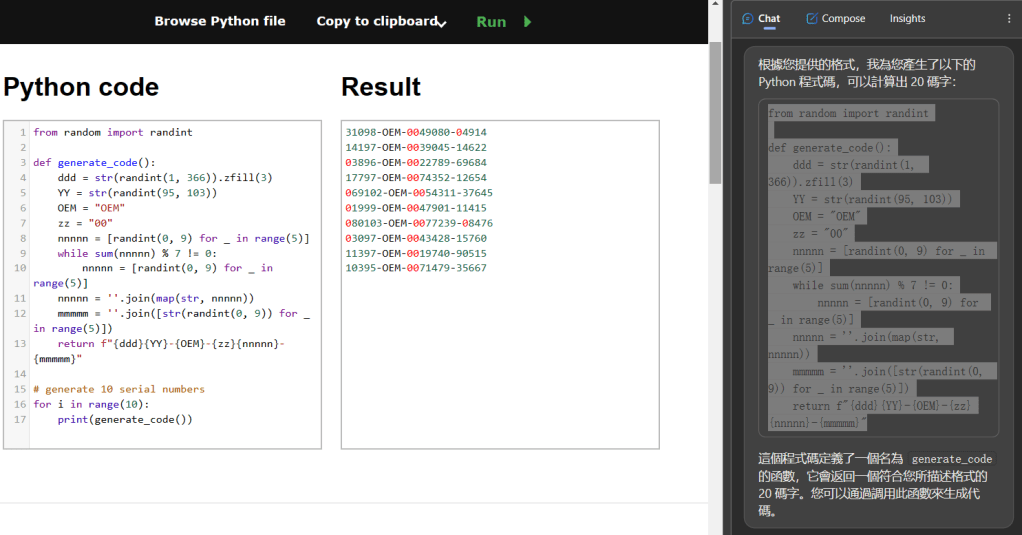Click the Compose pencil icon
This screenshot has height=535, width=1022.
tap(812, 18)
